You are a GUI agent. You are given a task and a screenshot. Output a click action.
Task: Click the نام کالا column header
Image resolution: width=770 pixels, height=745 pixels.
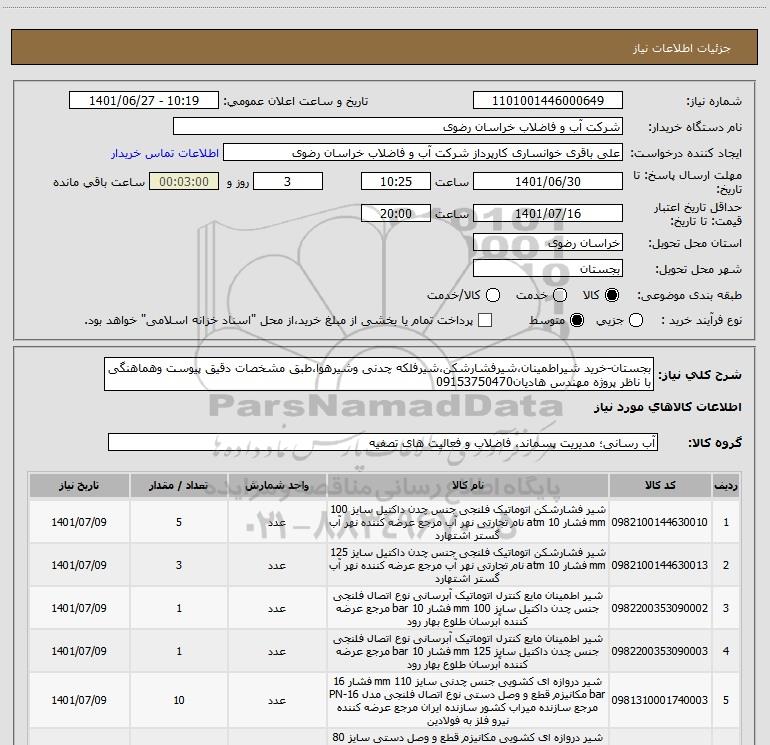(x=468, y=486)
